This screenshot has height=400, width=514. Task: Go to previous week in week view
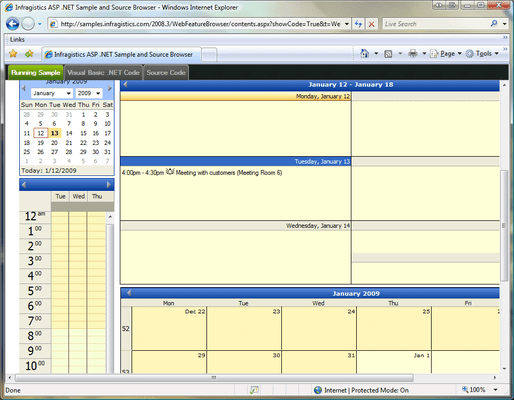click(x=125, y=85)
